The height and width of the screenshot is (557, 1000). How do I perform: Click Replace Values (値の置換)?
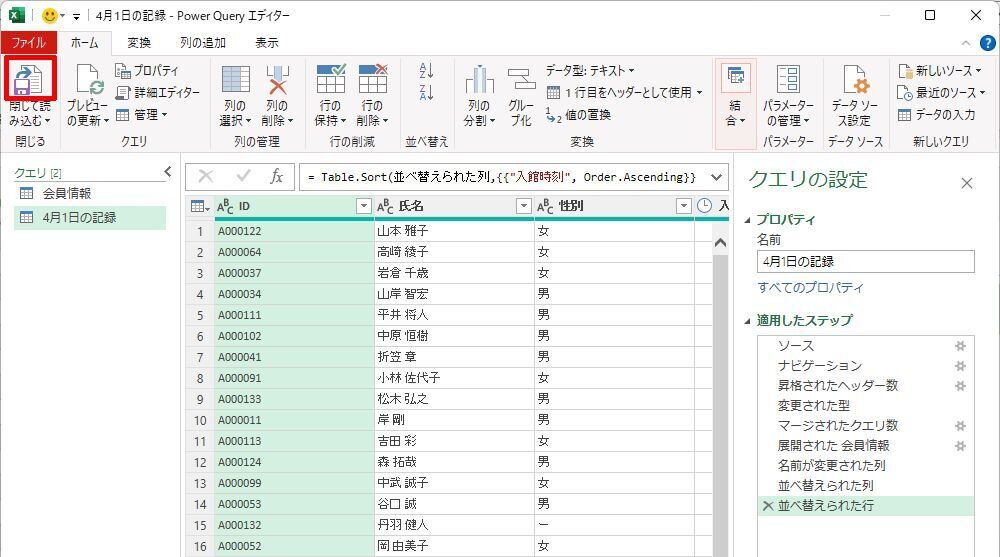pyautogui.click(x=579, y=115)
